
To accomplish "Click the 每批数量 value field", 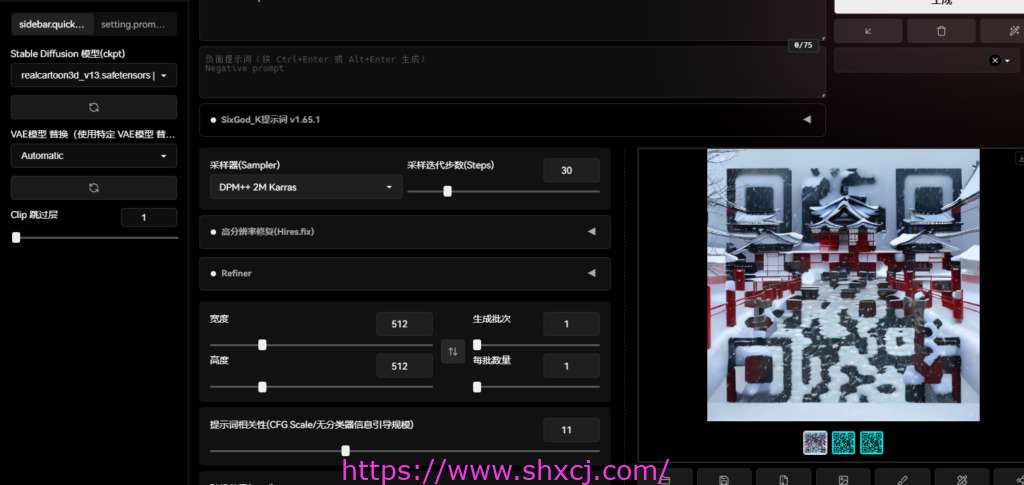I will [571, 366].
